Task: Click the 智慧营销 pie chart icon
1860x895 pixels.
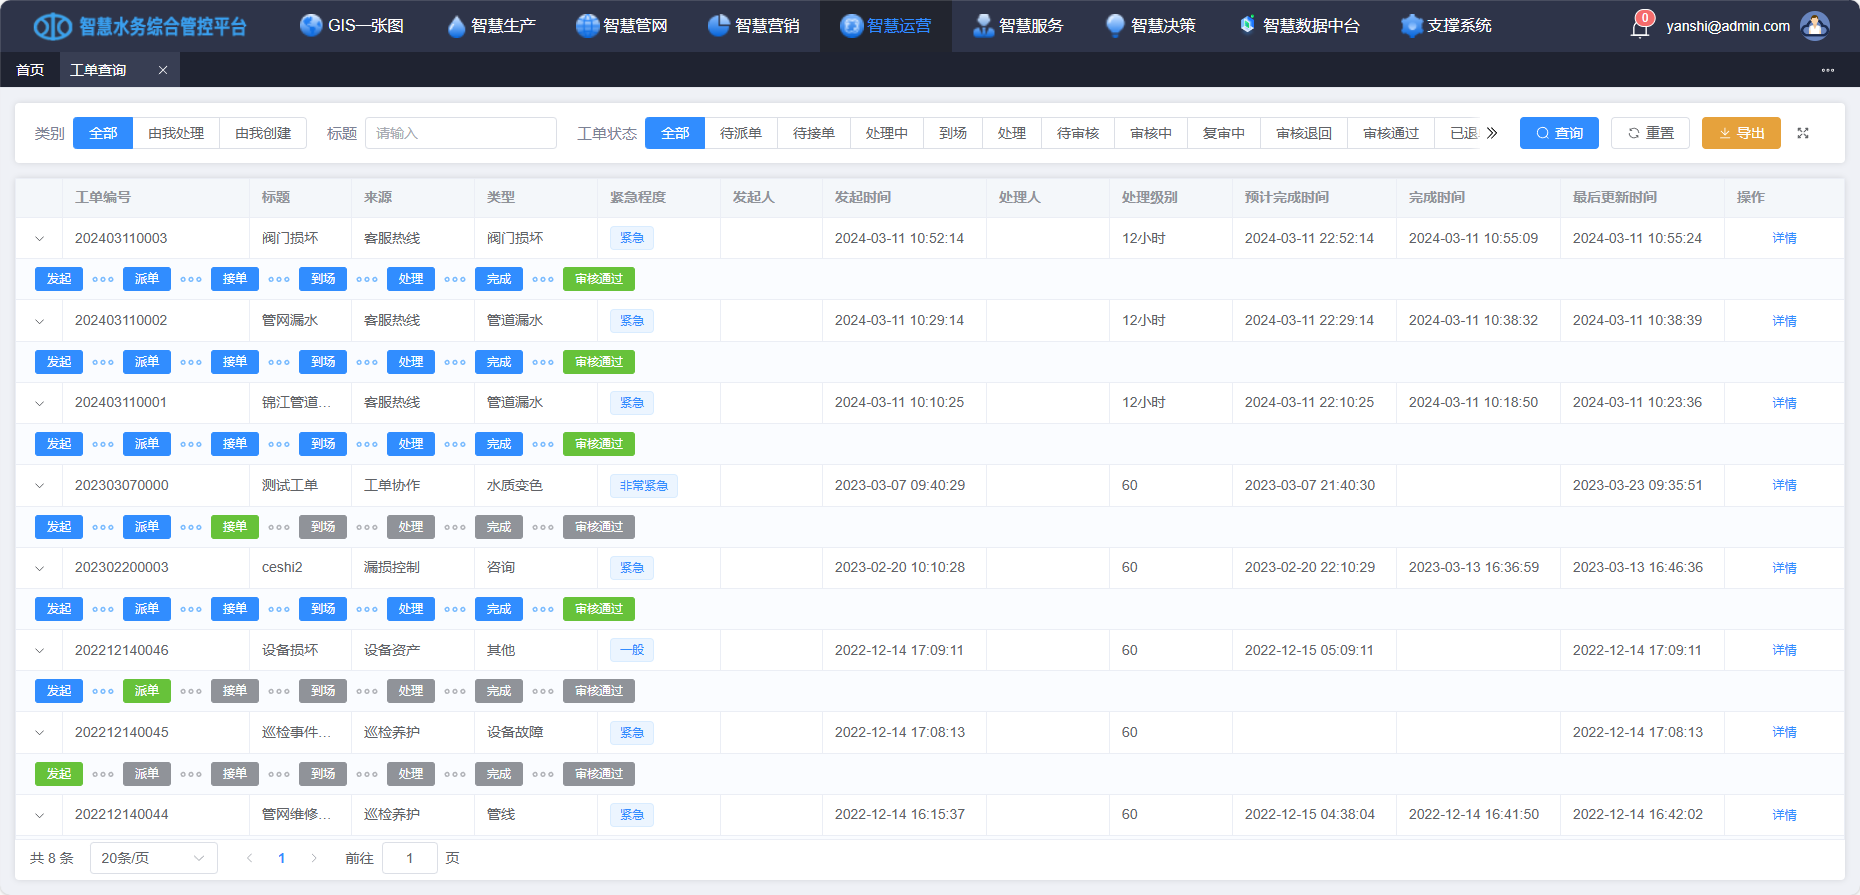Action: pos(718,25)
